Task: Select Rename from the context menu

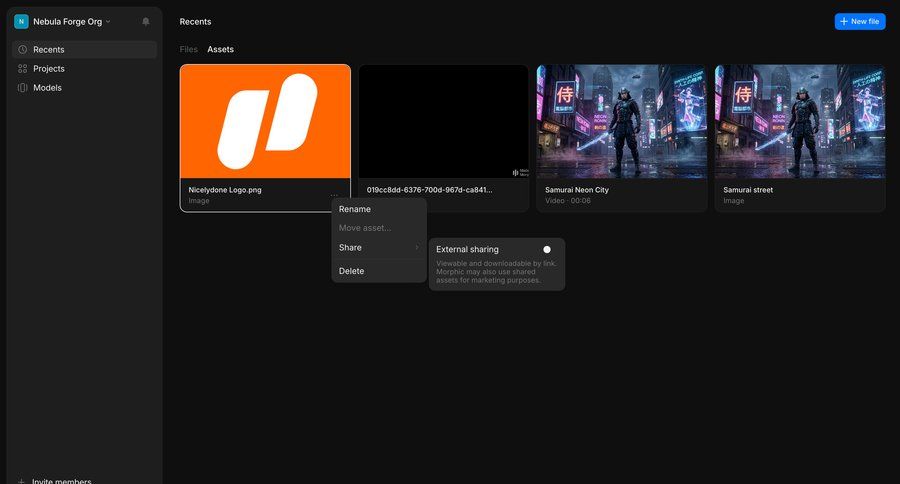Action: tap(355, 209)
